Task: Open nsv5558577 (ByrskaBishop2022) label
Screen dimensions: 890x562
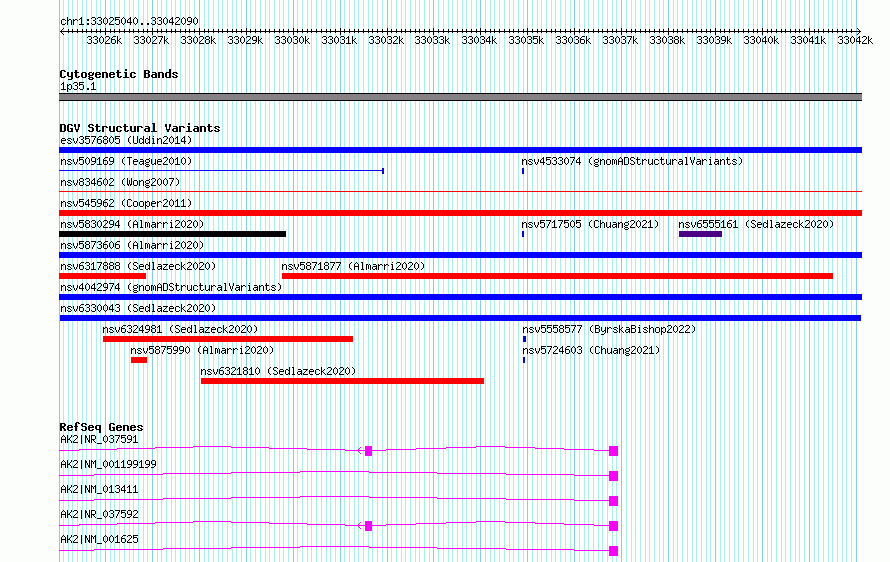Action: [x=609, y=329]
